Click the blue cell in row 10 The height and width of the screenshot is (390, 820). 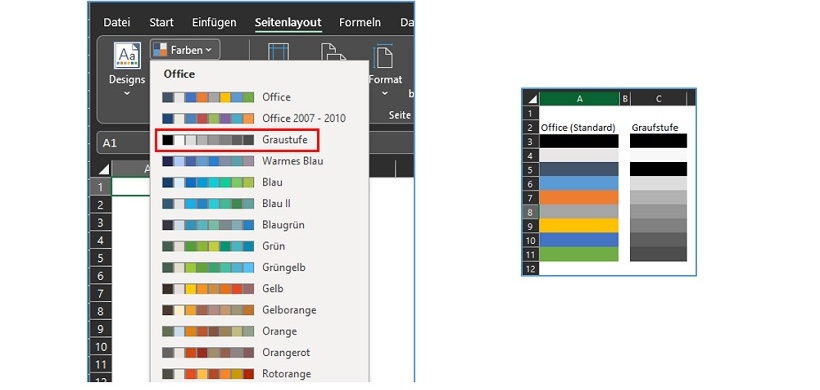[579, 240]
